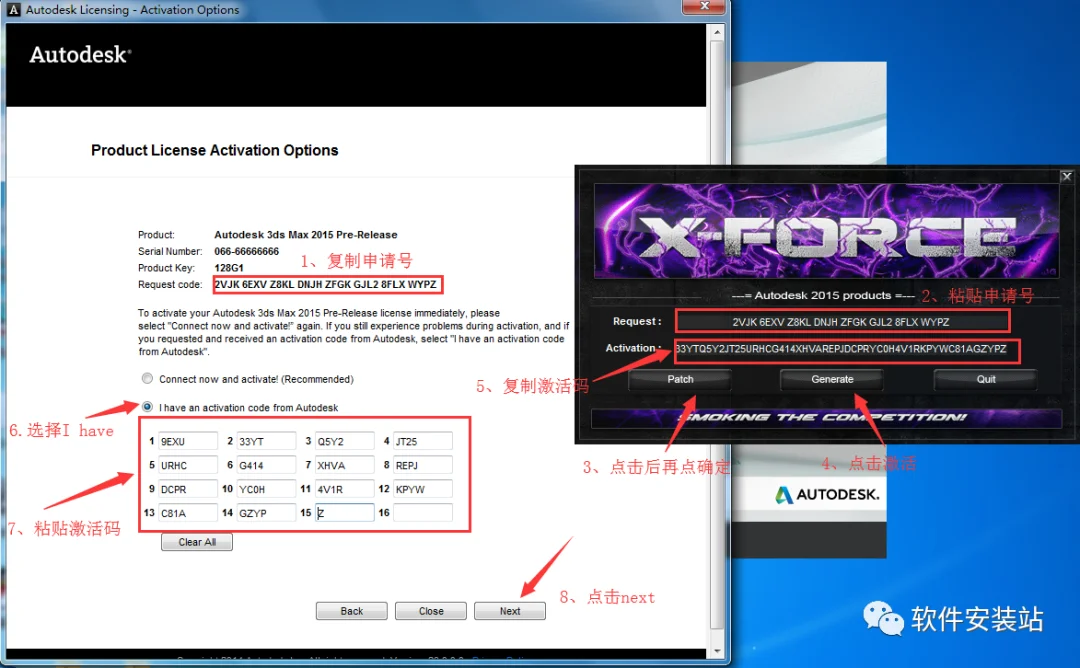This screenshot has height=668, width=1080.
Task: Click the scrollbar down arrow in licensing window
Action: click(x=717, y=651)
